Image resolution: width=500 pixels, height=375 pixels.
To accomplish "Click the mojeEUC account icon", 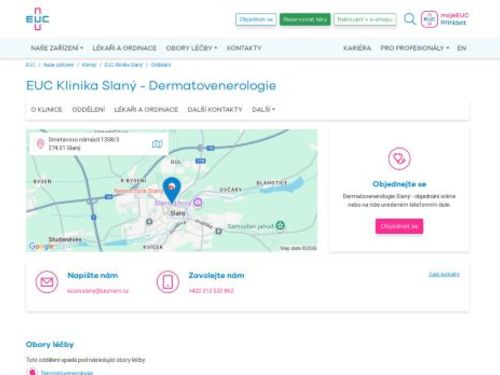I will [x=429, y=19].
